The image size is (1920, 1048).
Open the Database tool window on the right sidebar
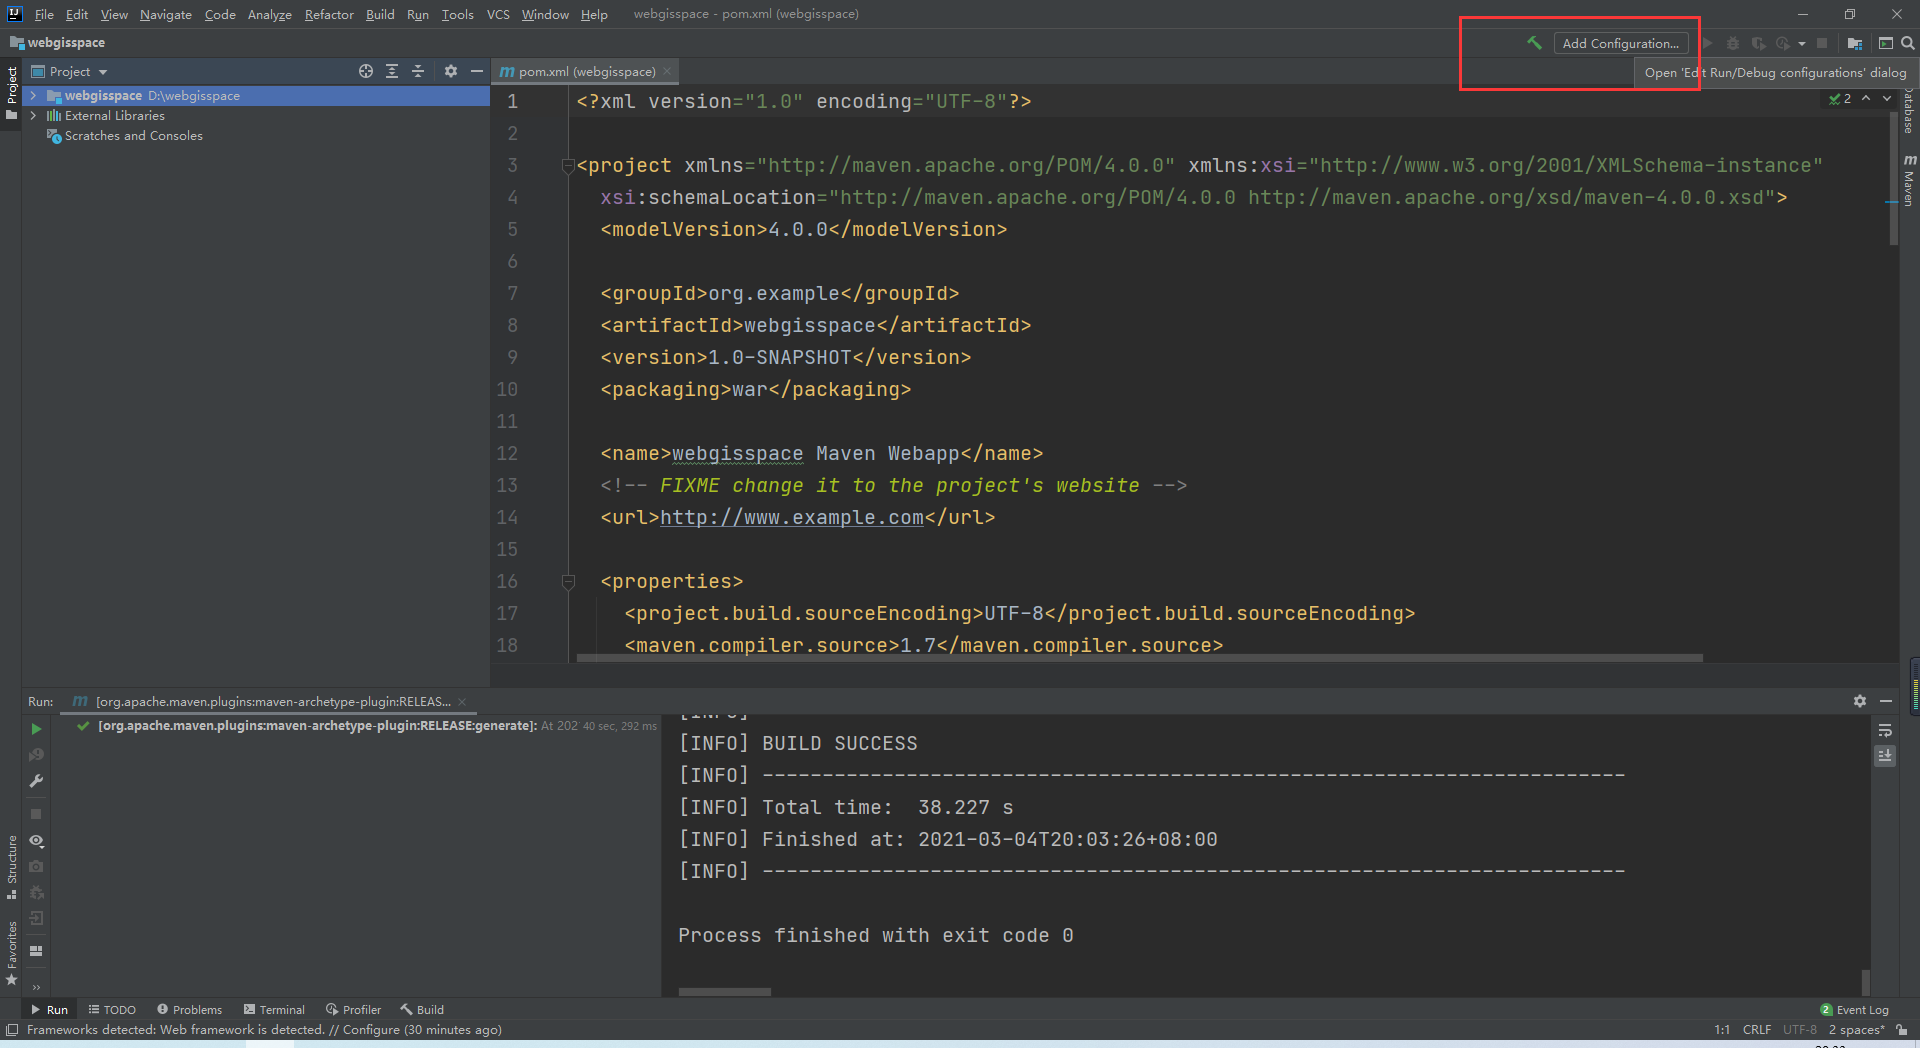tap(1909, 110)
